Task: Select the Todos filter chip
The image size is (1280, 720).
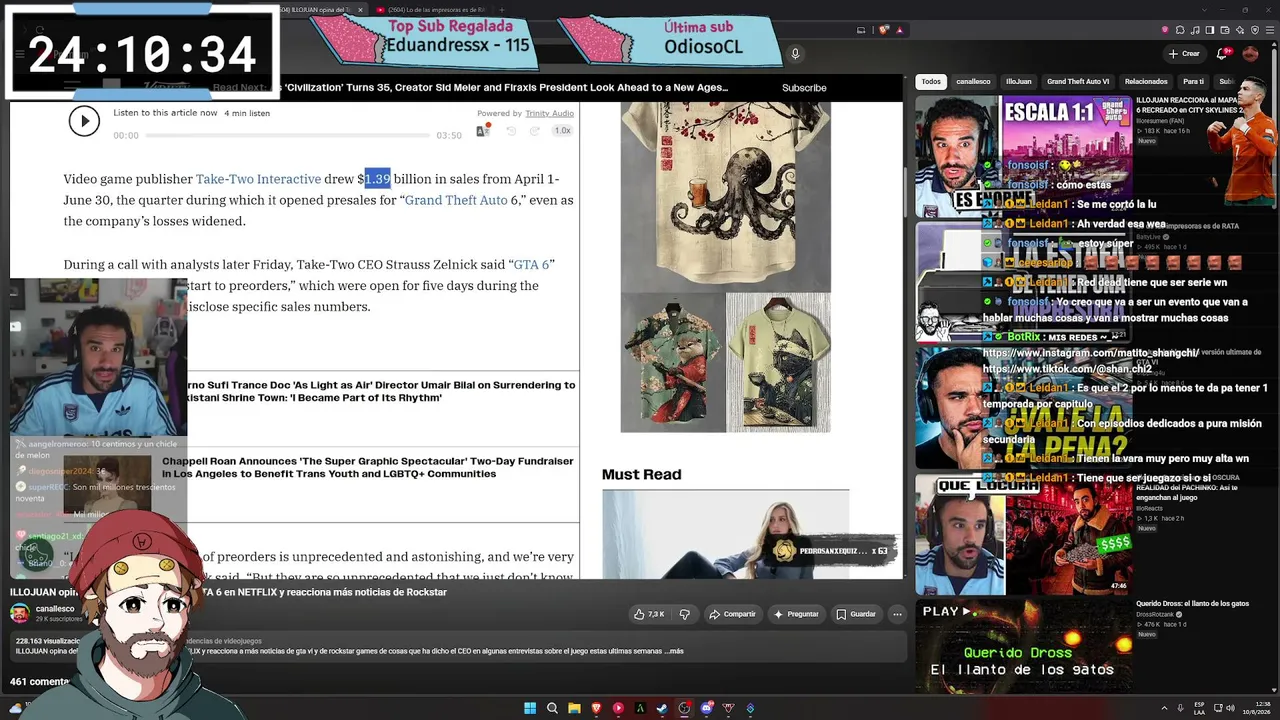Action: pos(931,81)
